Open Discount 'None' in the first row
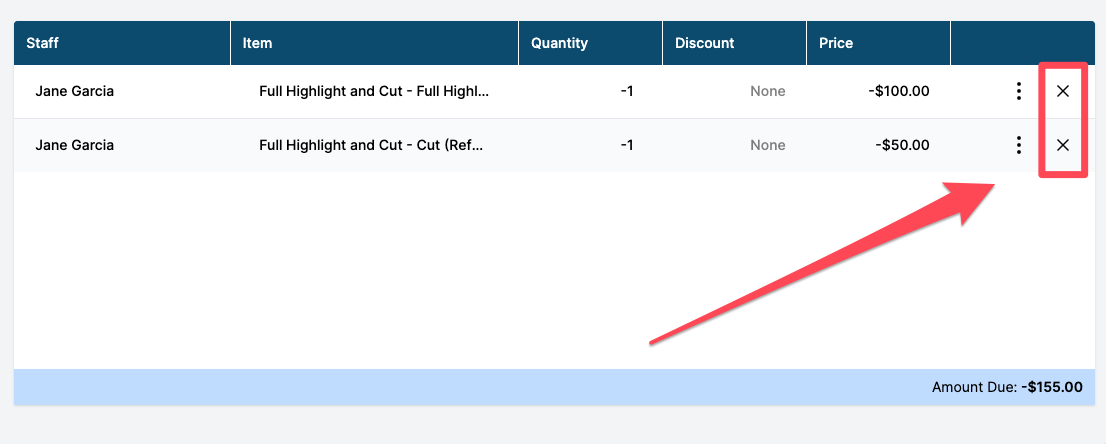This screenshot has height=444, width=1106. (x=767, y=91)
